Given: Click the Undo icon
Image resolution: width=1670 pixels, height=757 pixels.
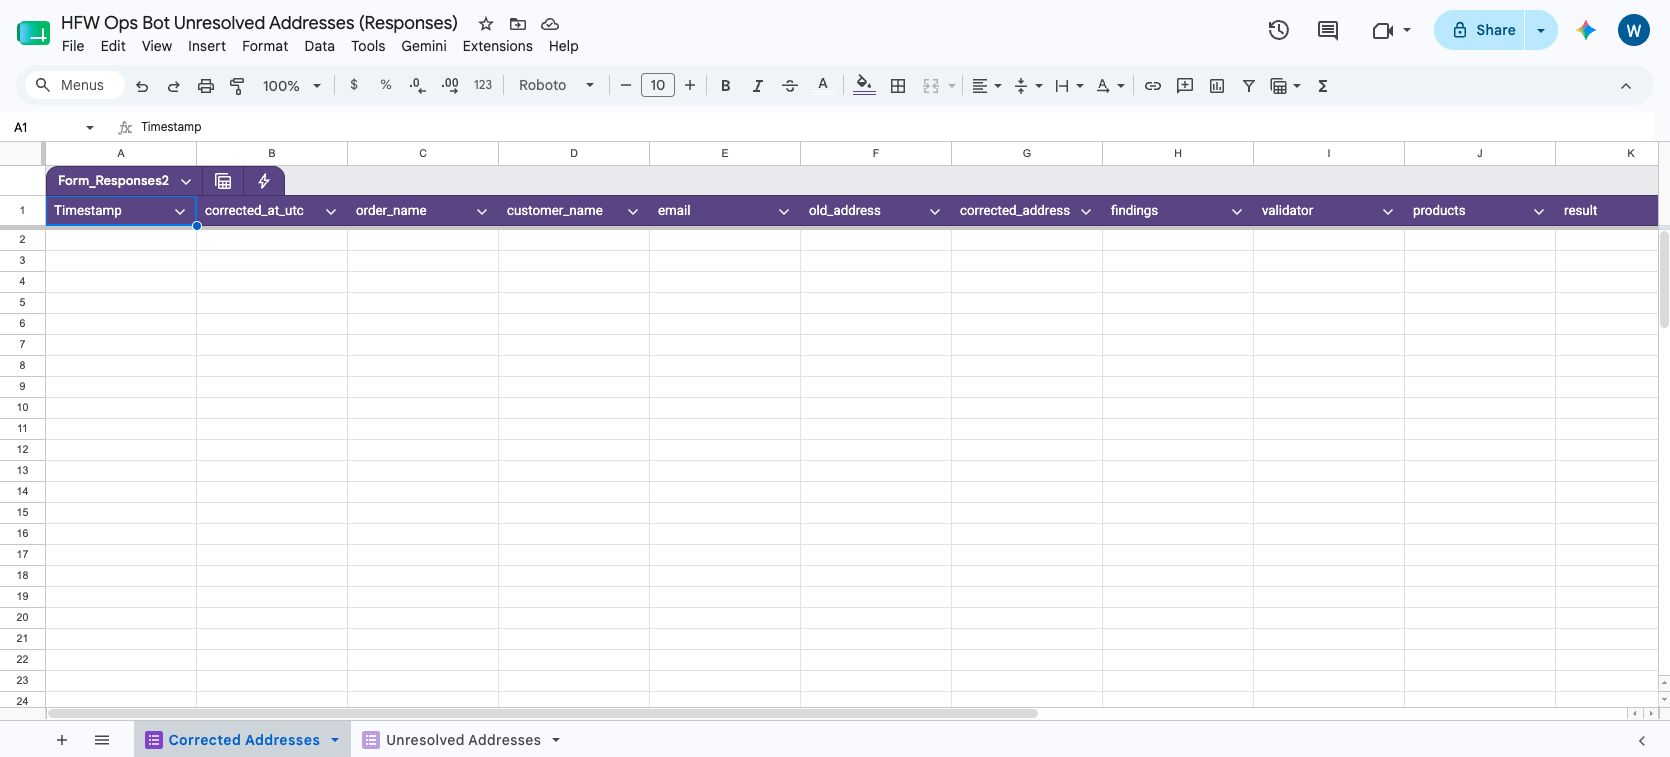Looking at the screenshot, I should (x=142, y=86).
